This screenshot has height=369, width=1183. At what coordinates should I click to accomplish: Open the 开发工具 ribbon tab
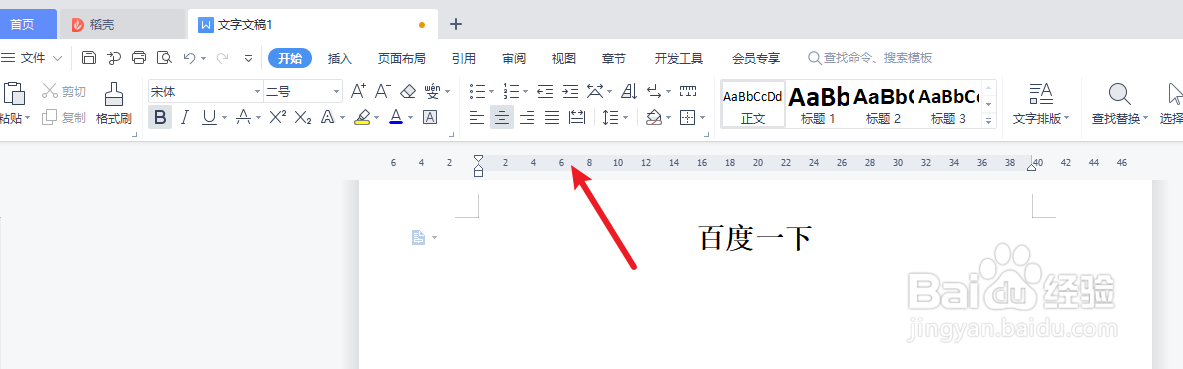pyautogui.click(x=678, y=58)
